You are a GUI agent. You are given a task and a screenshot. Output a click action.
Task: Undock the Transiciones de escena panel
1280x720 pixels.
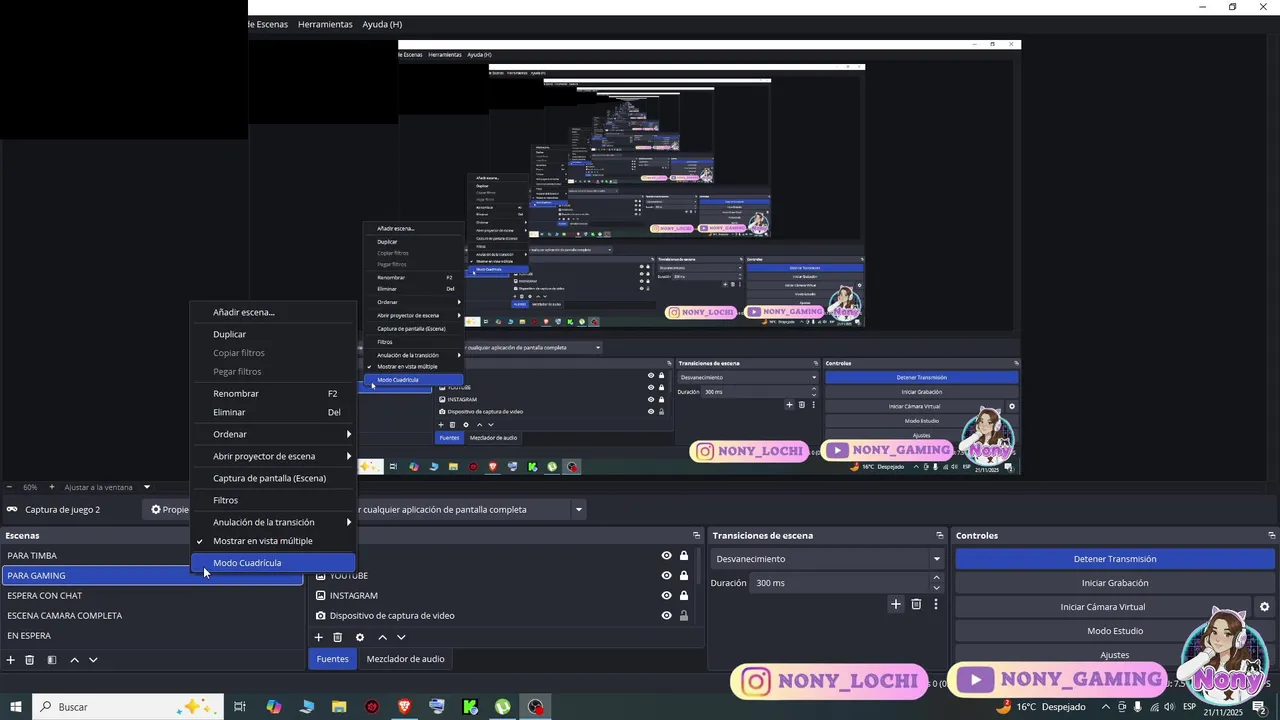[939, 536]
